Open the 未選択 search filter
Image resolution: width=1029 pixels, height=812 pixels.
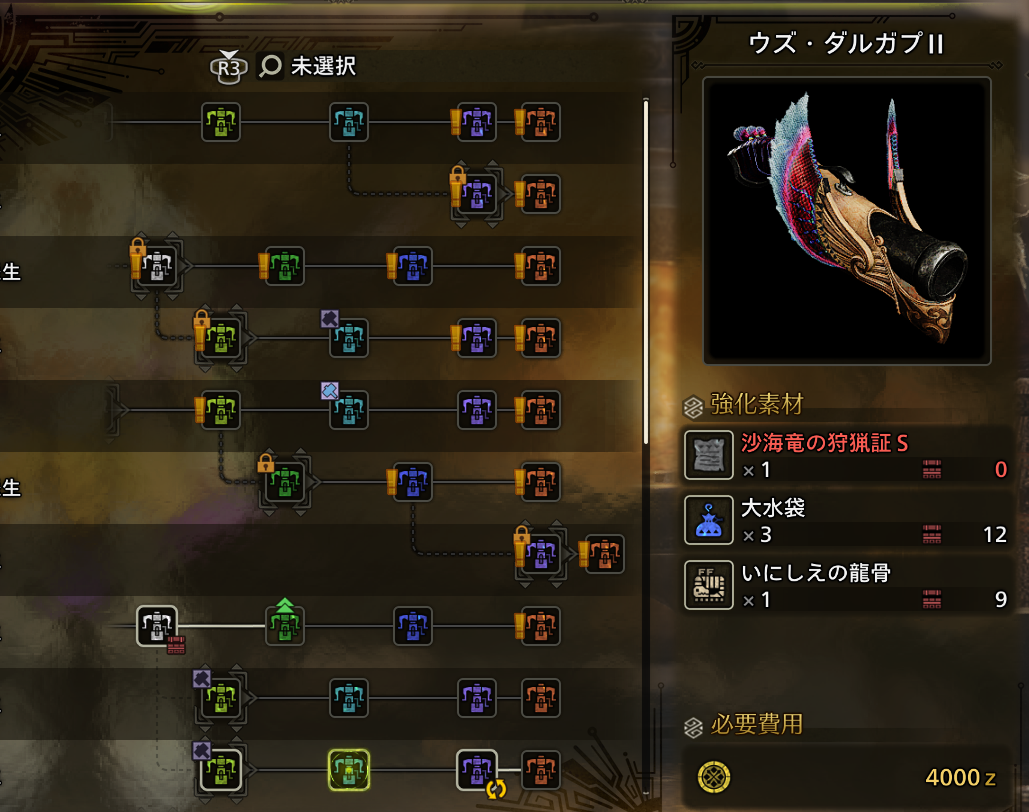click(308, 66)
